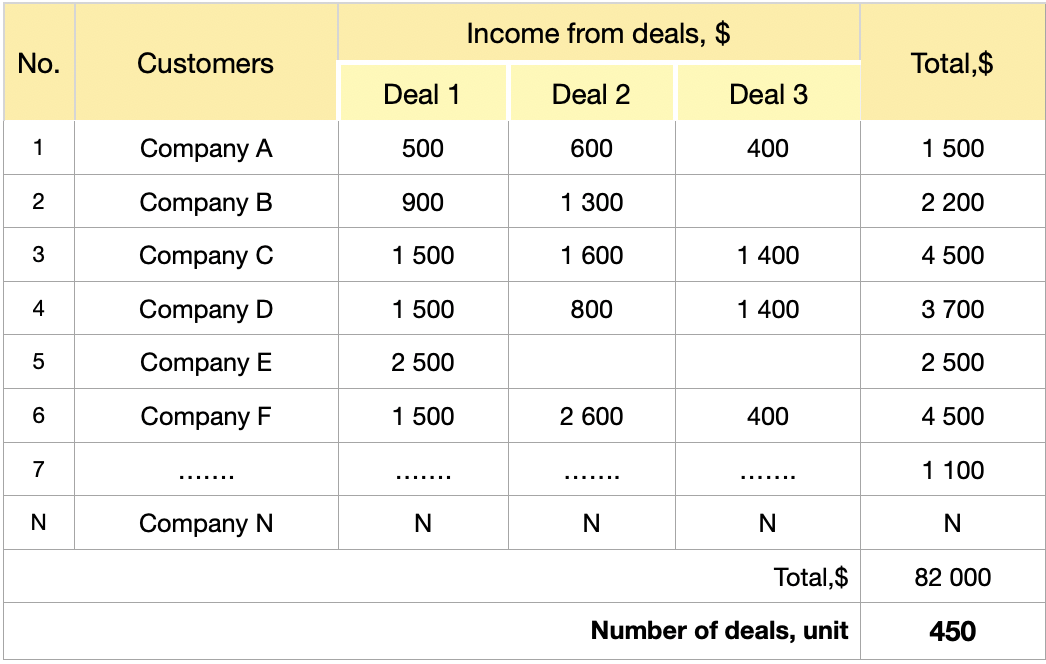
Task: Select the empty Deal 2 cell for Company E
Action: pos(591,363)
